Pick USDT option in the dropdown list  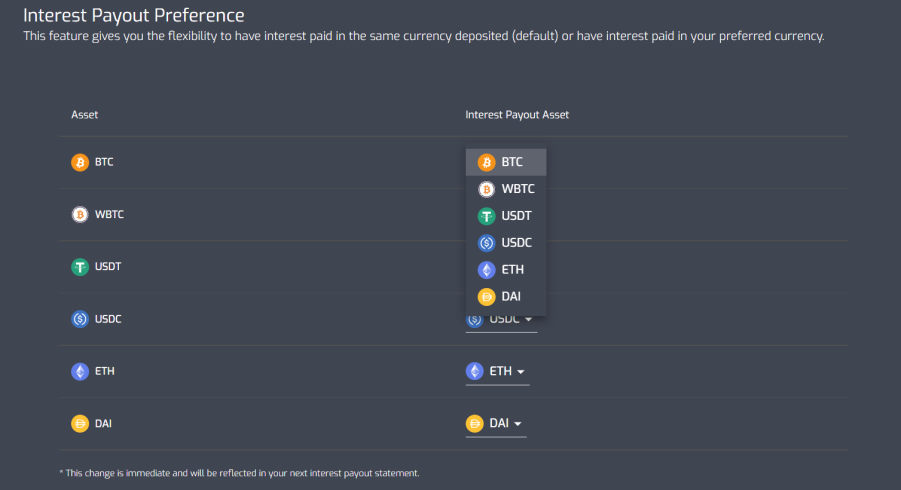pyautogui.click(x=506, y=216)
